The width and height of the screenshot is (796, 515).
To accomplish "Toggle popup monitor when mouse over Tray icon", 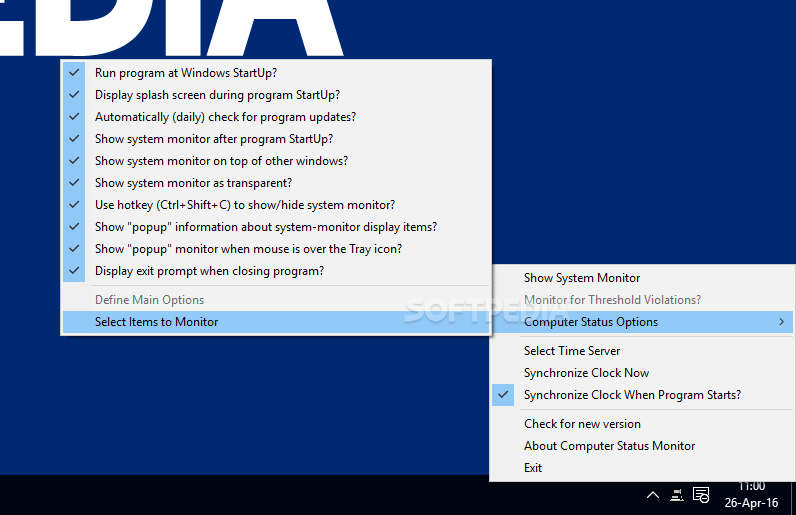I will [x=276, y=249].
